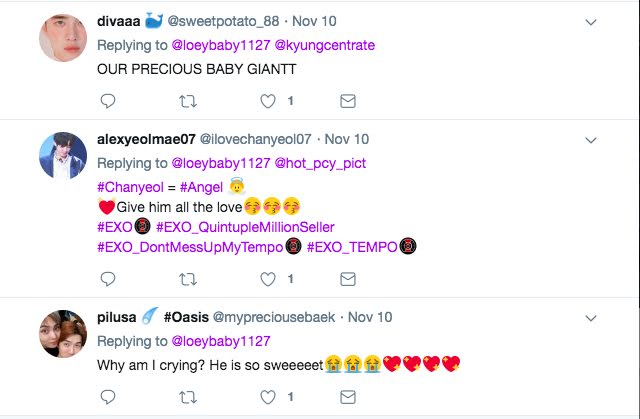
Task: View alexyeolmae07's avatar
Action: [x=62, y=155]
